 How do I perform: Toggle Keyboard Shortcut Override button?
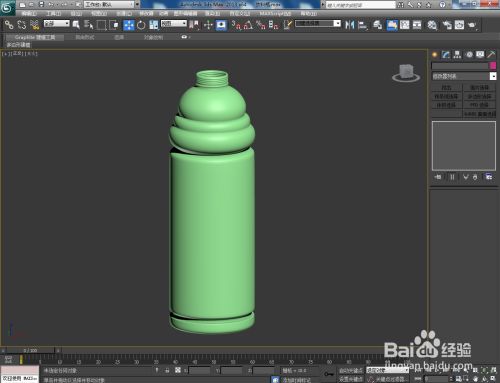(x=221, y=25)
